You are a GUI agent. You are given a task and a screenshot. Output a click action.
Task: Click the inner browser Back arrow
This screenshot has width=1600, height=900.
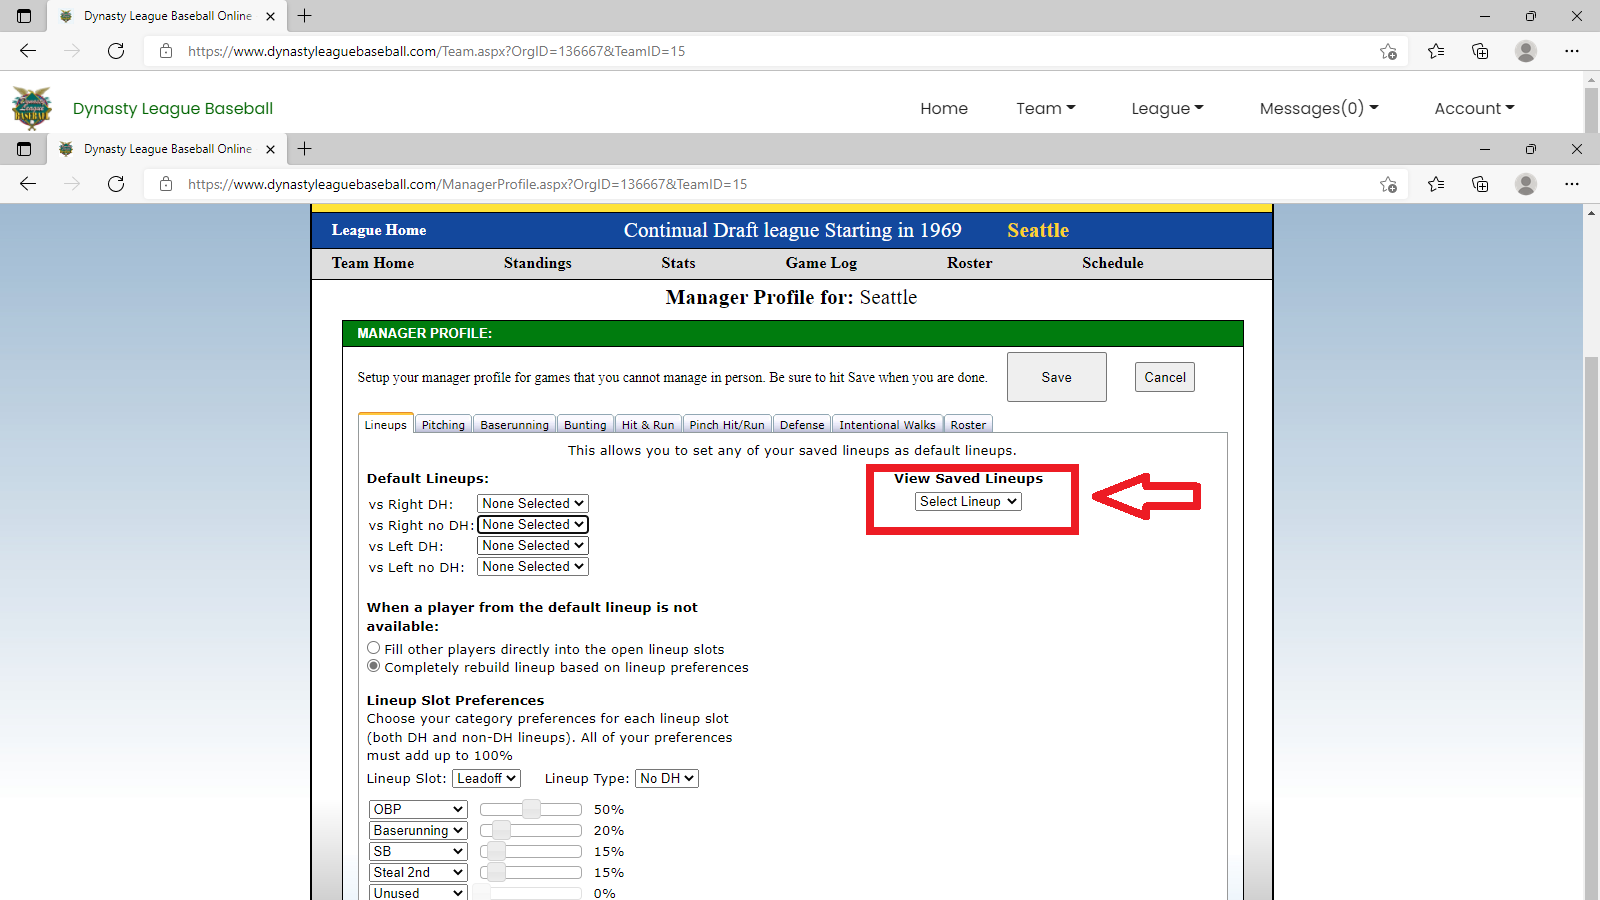point(28,184)
